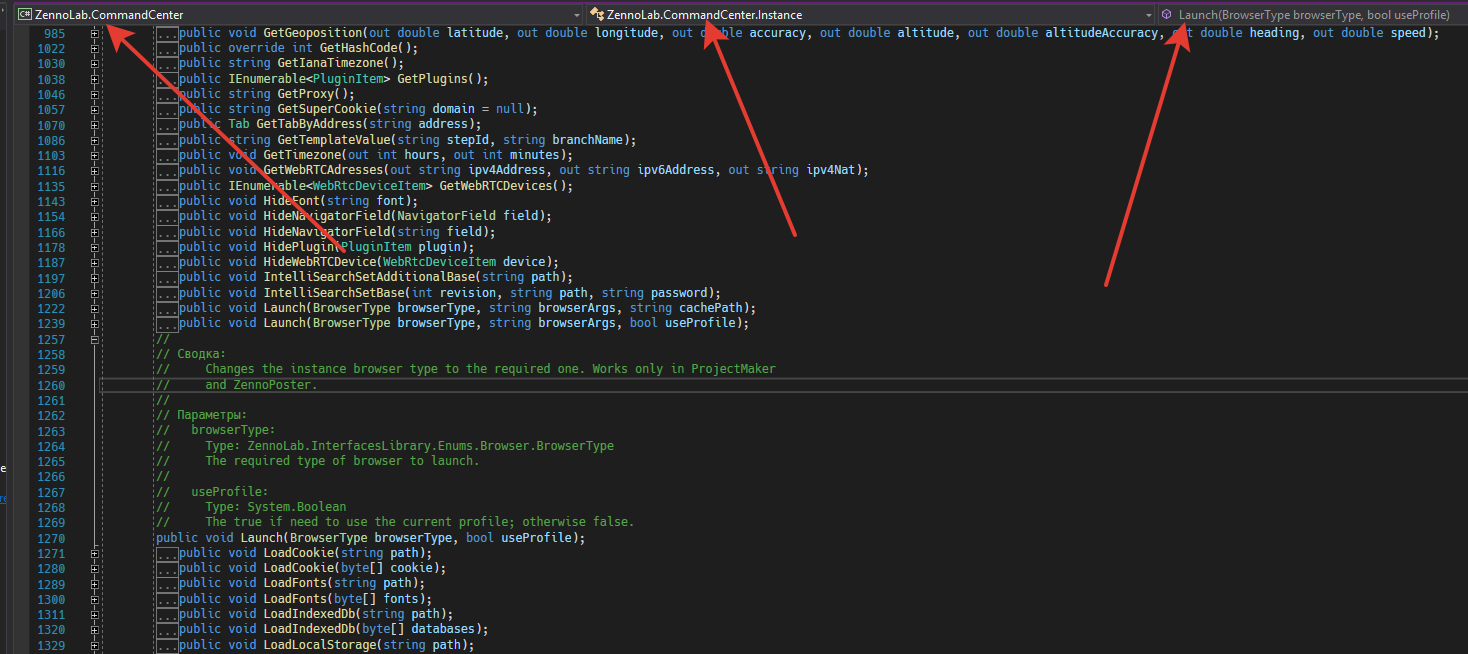Click line number 1260 in the gutter
This screenshot has width=1468, height=654.
point(50,385)
